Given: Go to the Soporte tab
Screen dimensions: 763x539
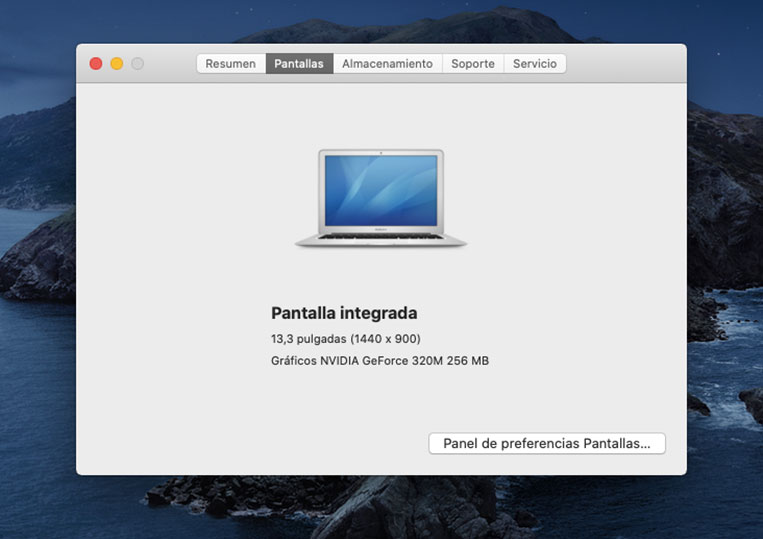Looking at the screenshot, I should click(x=472, y=64).
